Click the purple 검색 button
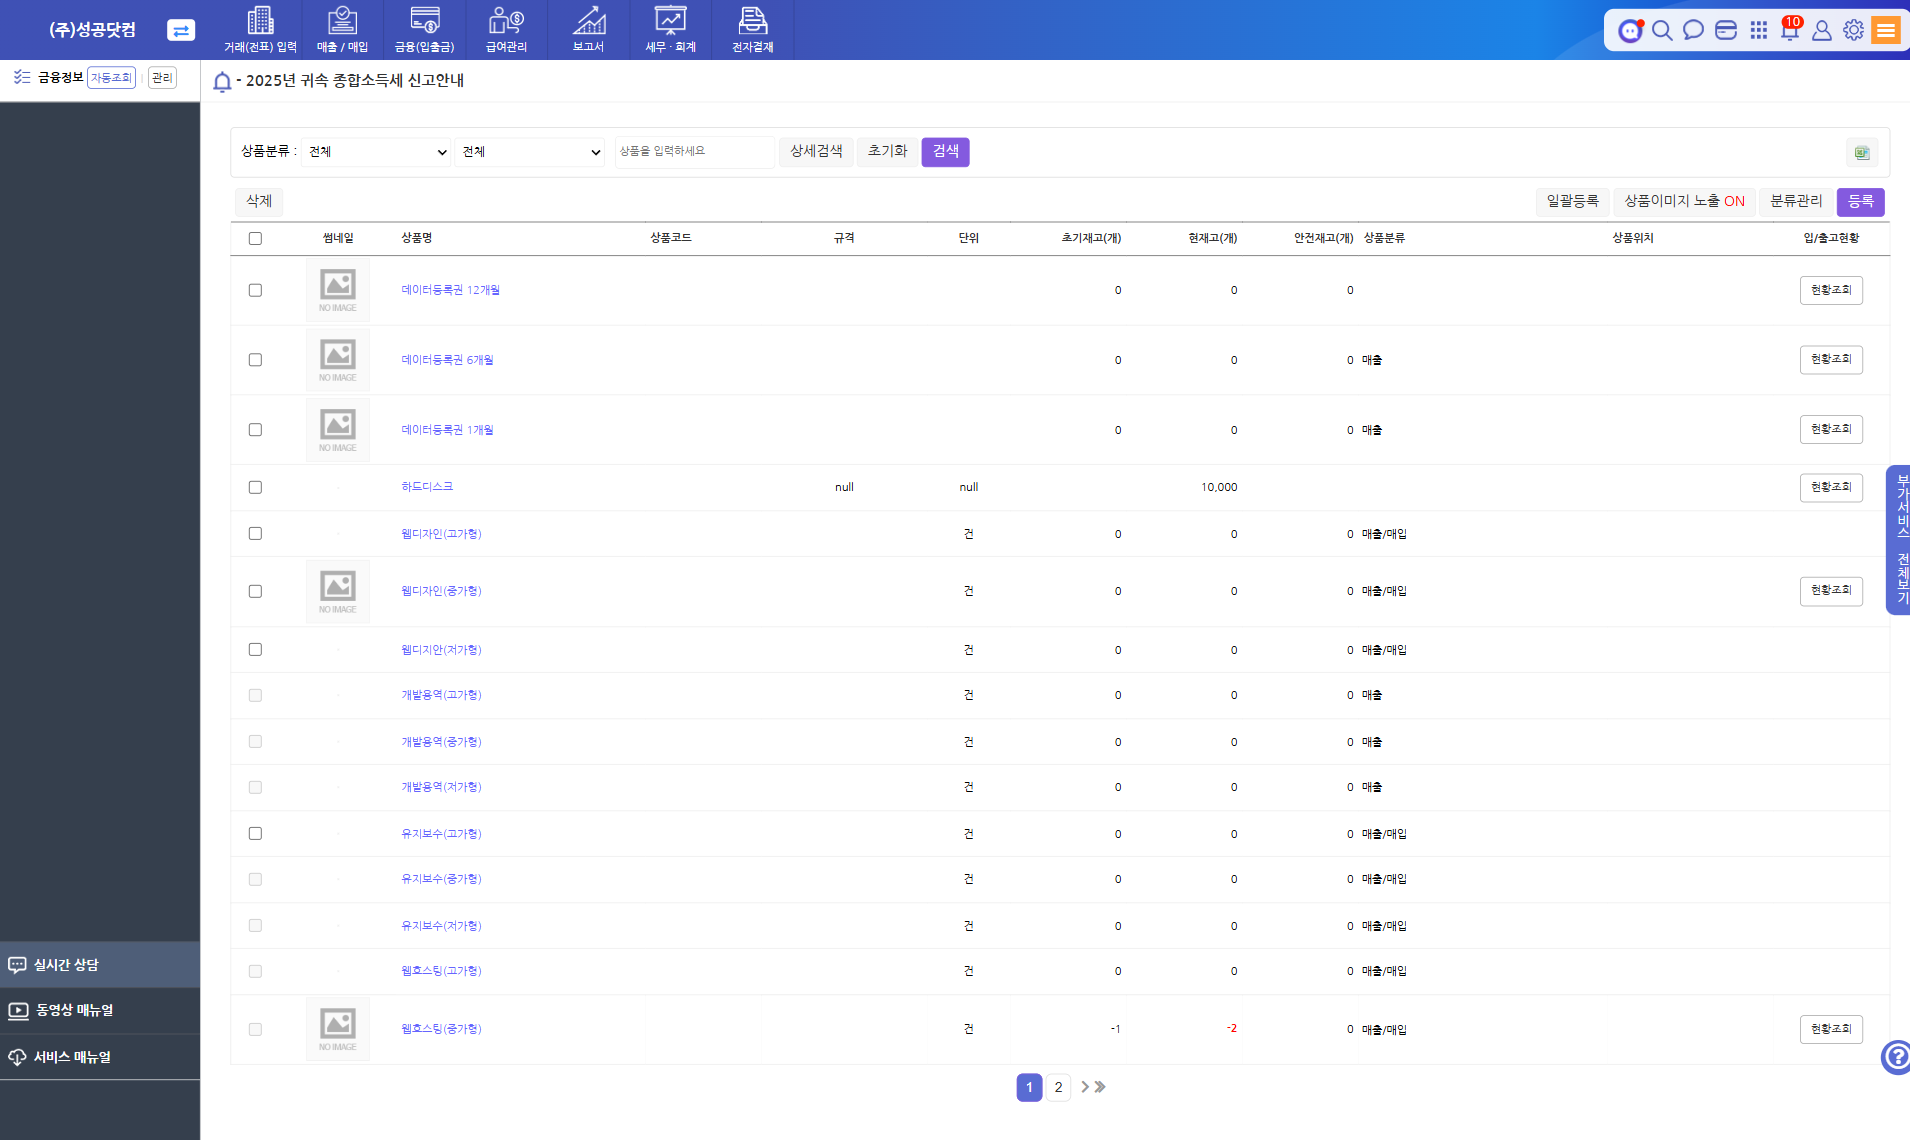The image size is (1910, 1147). (945, 151)
